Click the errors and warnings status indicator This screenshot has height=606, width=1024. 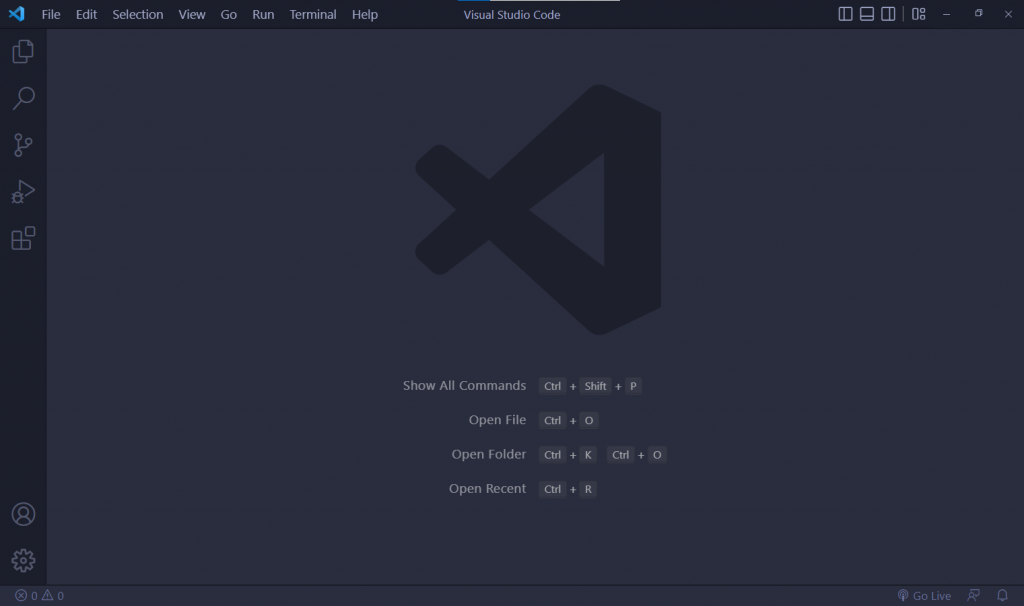pyautogui.click(x=40, y=596)
